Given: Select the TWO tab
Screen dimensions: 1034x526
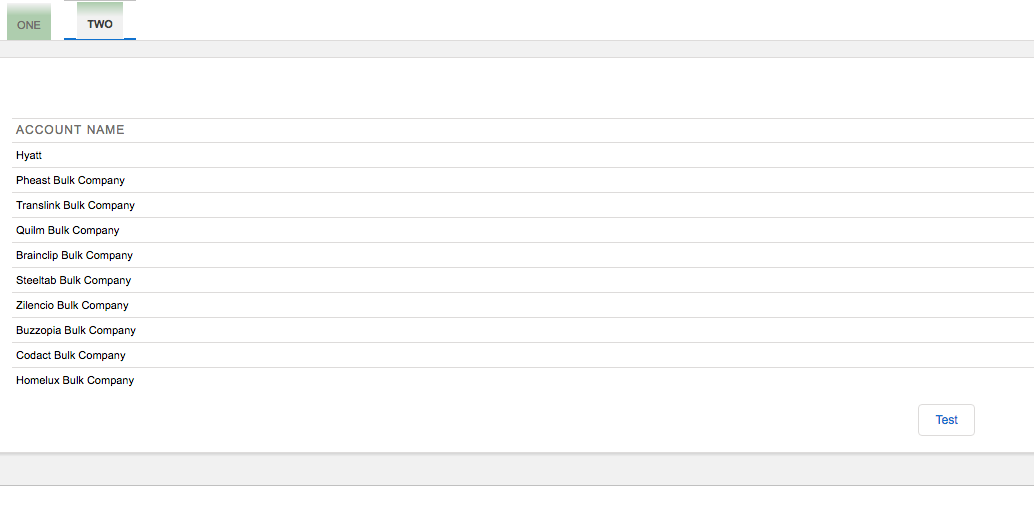Looking at the screenshot, I should [100, 23].
